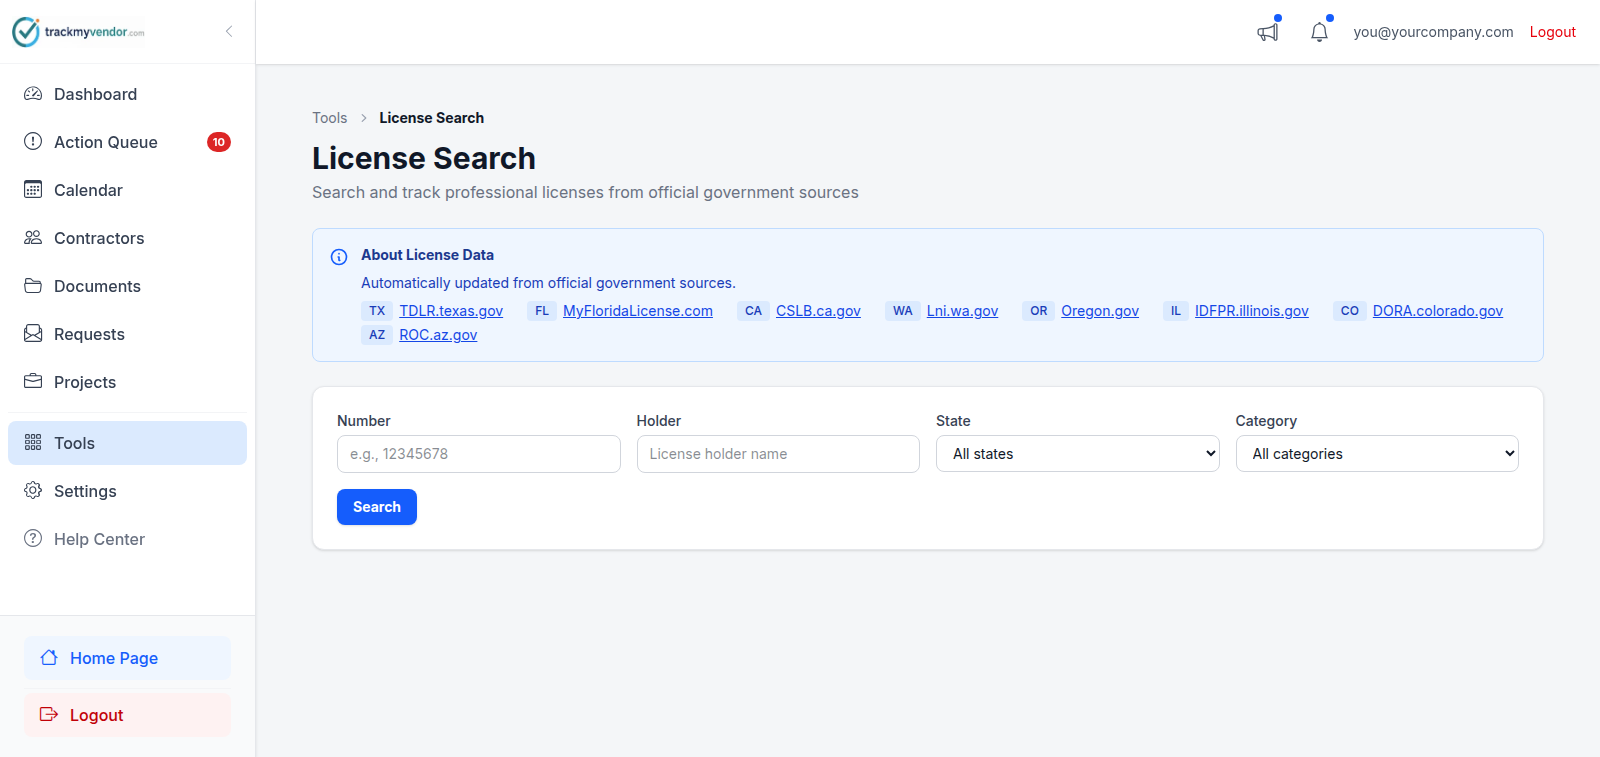Open the State dropdown
This screenshot has height=757, width=1600.
point(1078,454)
